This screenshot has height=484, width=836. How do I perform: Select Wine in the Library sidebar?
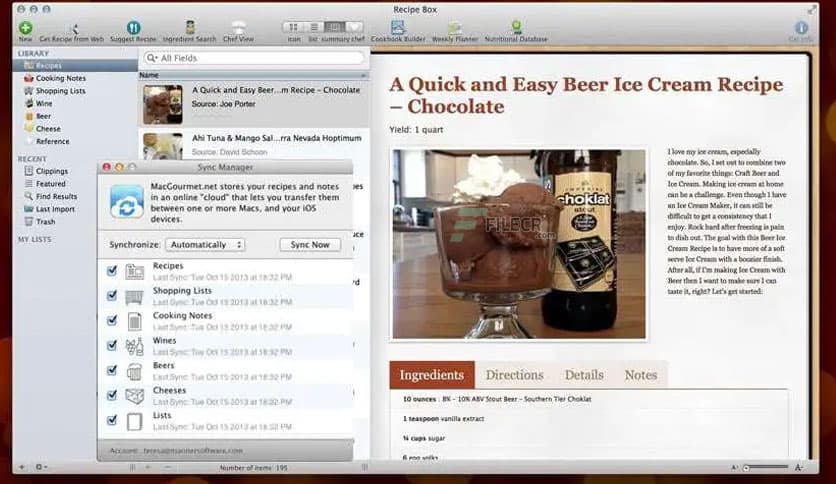44,103
